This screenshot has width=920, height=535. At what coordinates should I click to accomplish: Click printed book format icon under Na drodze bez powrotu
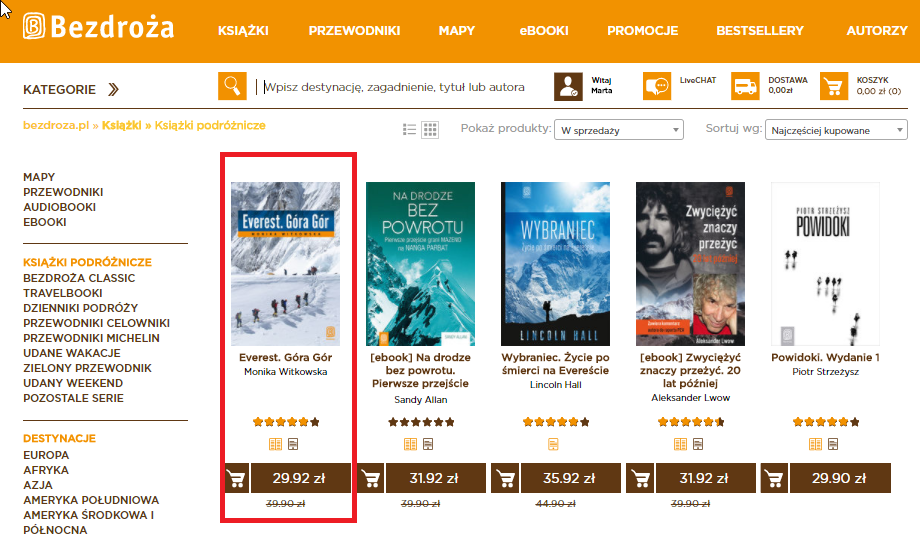(410, 444)
